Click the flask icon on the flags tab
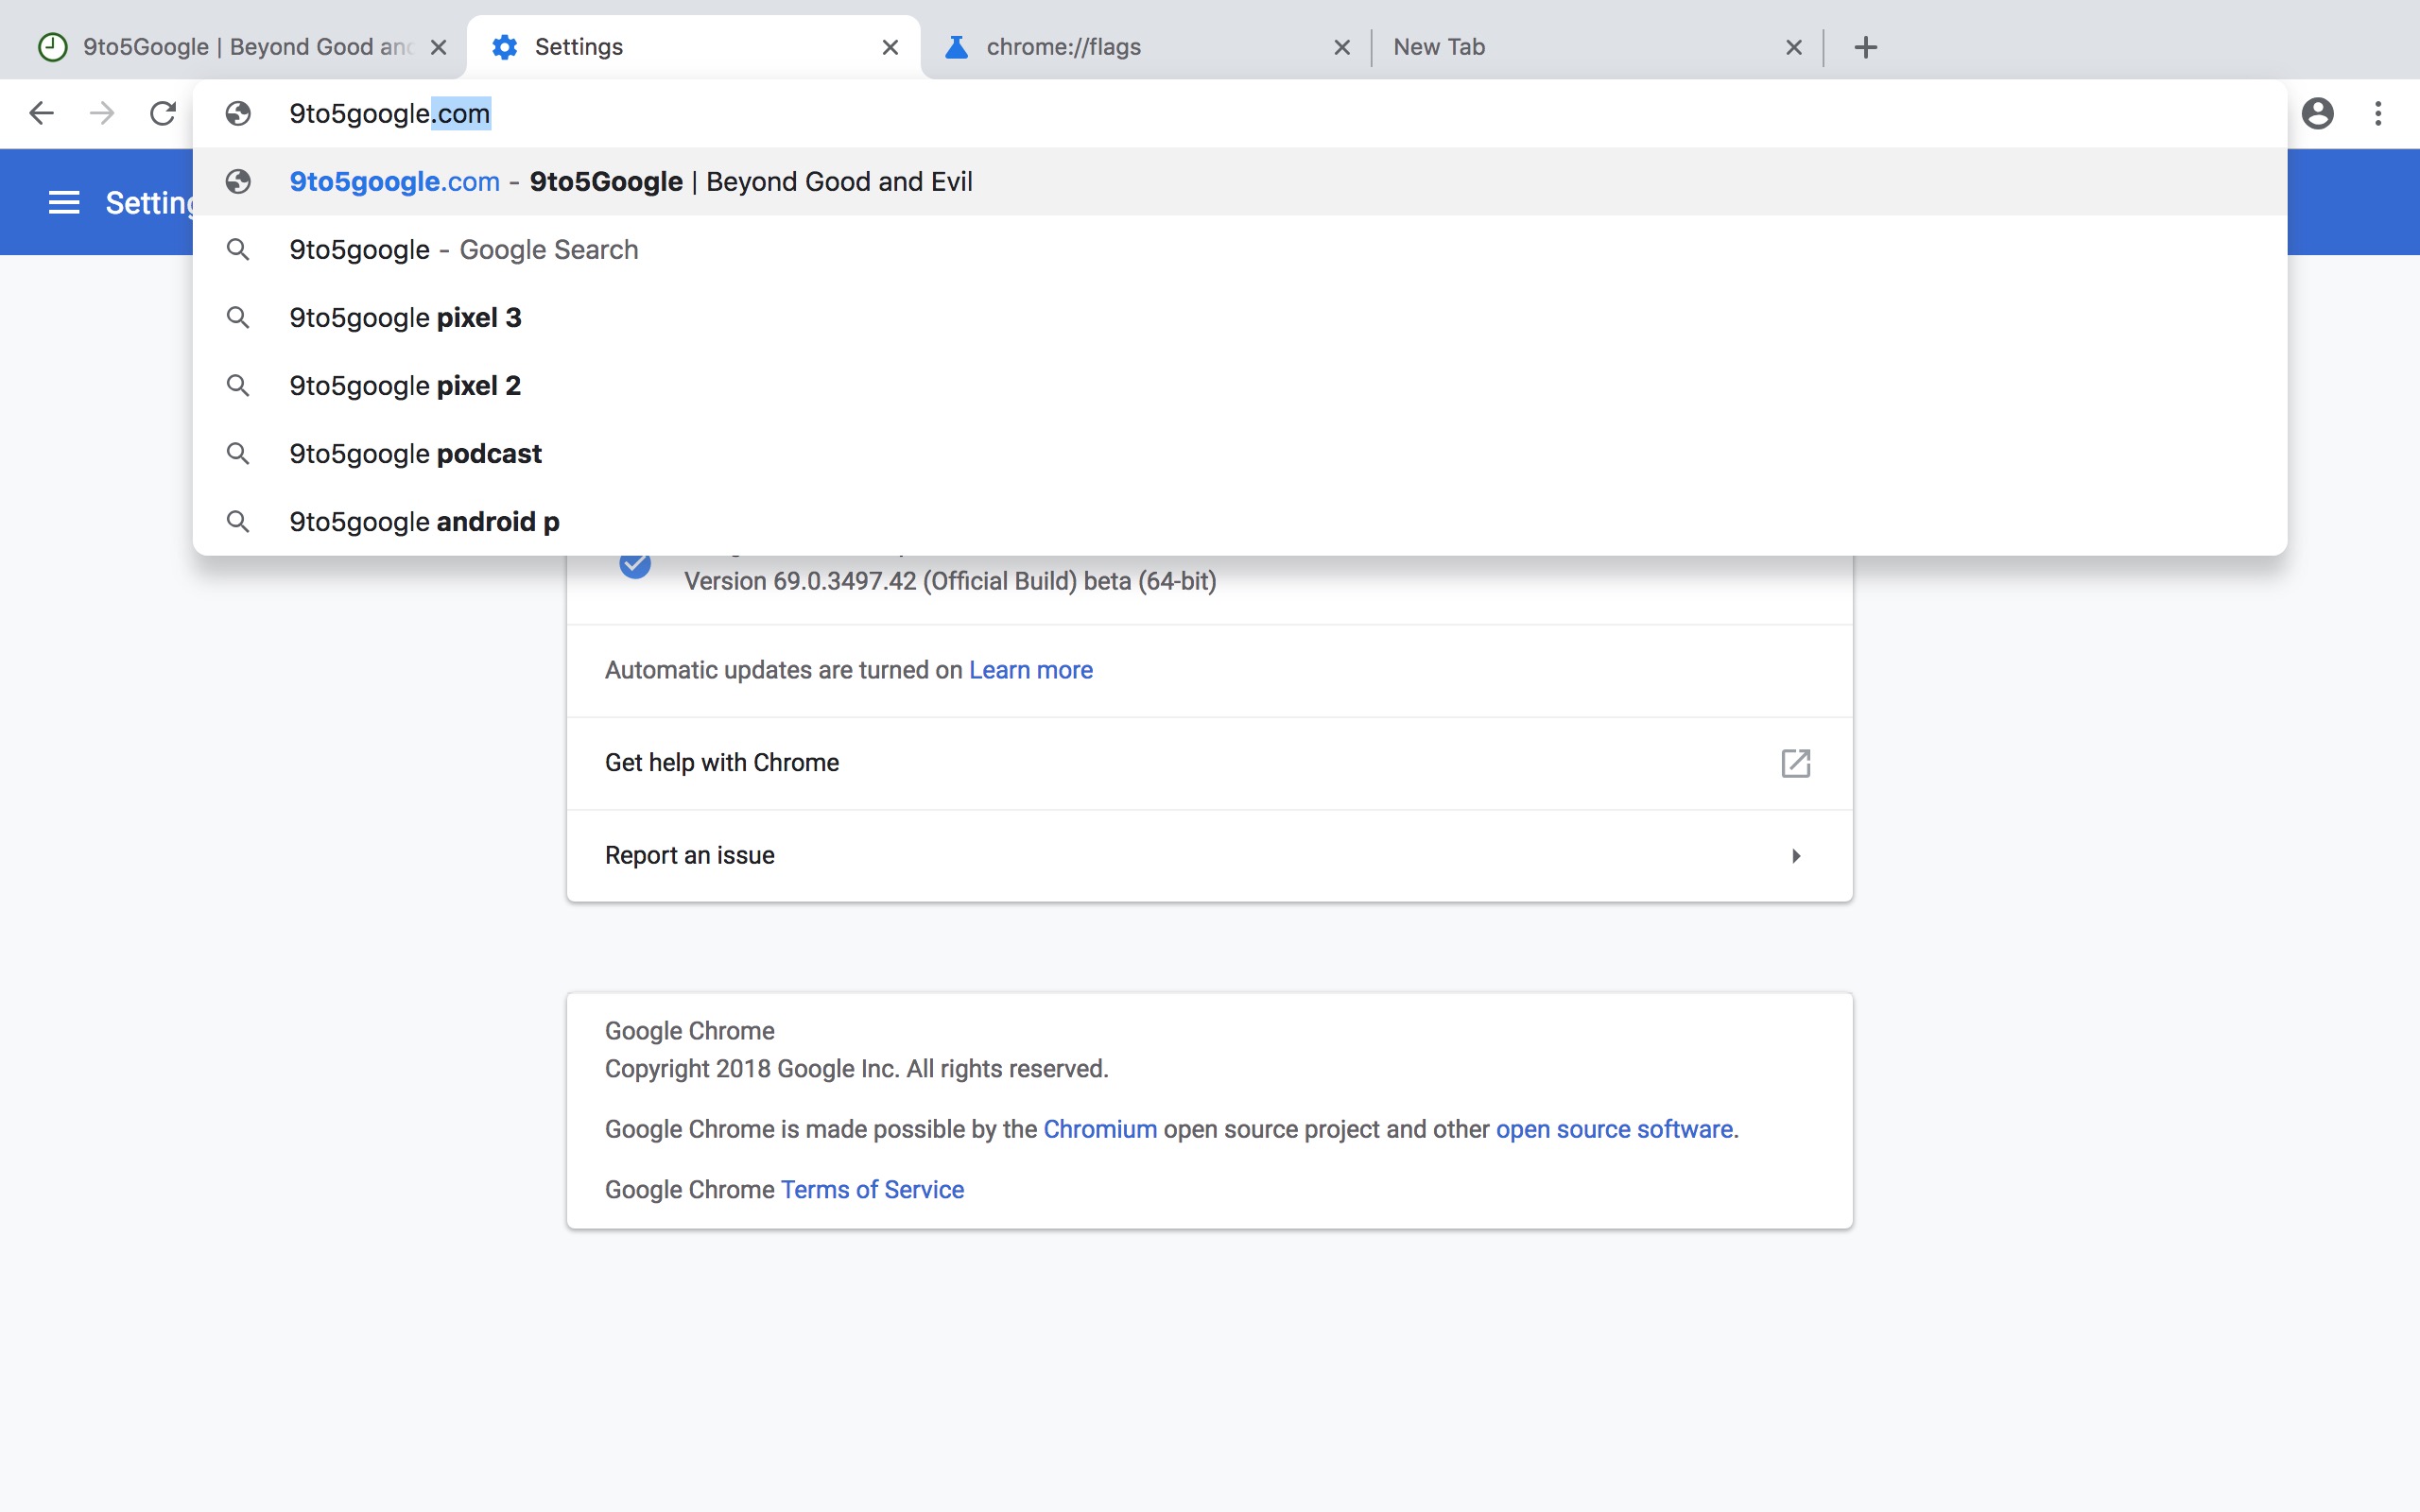This screenshot has height=1512, width=2420. 957,46
